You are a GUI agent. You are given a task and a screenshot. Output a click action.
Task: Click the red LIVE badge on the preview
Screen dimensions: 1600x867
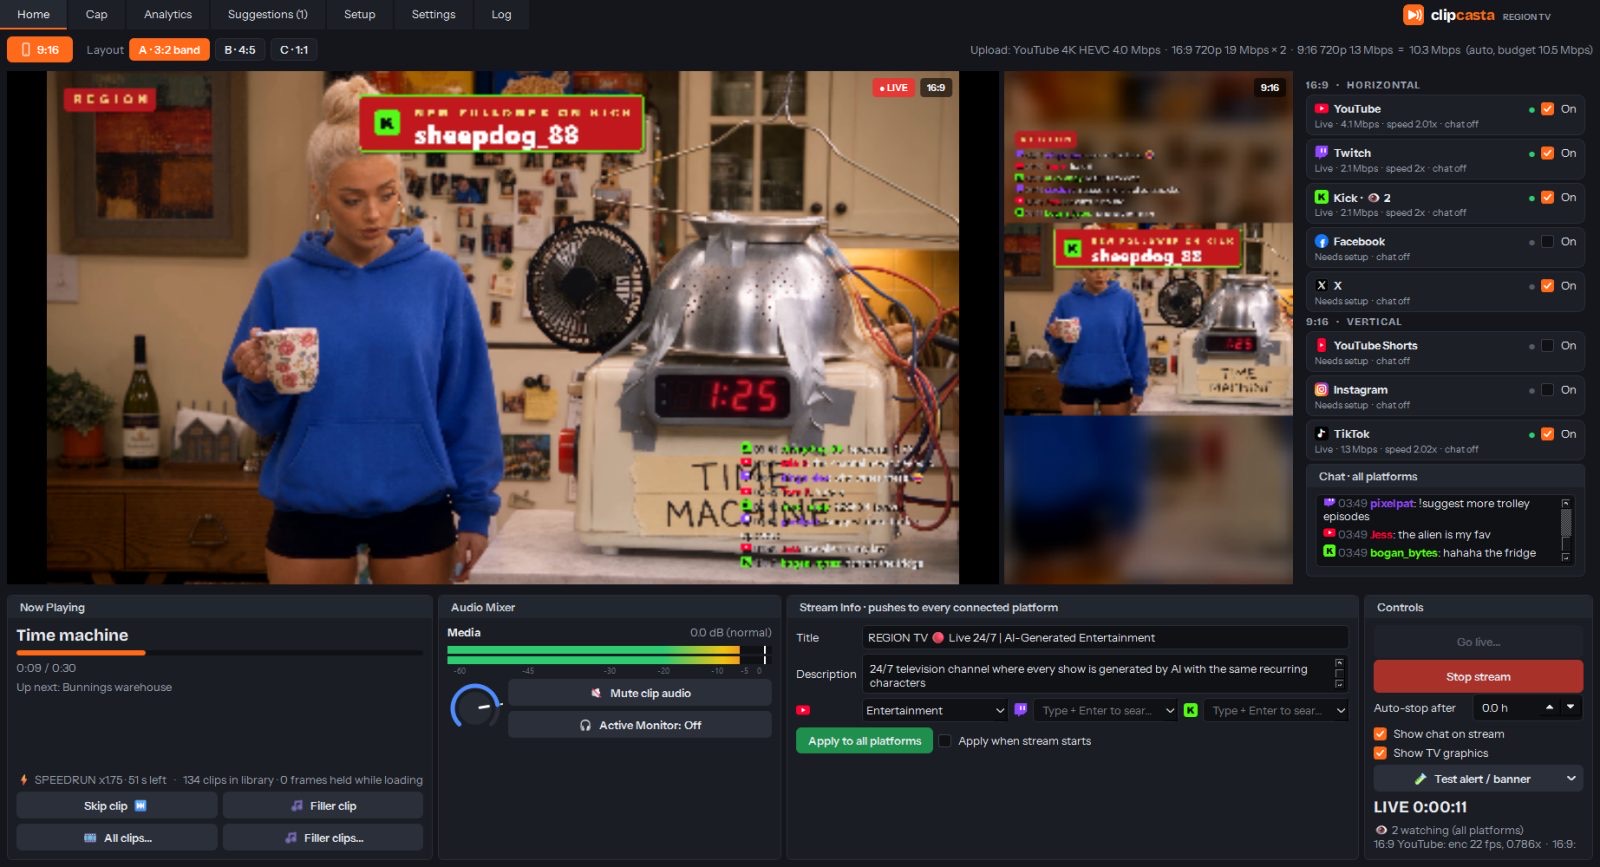click(x=893, y=88)
